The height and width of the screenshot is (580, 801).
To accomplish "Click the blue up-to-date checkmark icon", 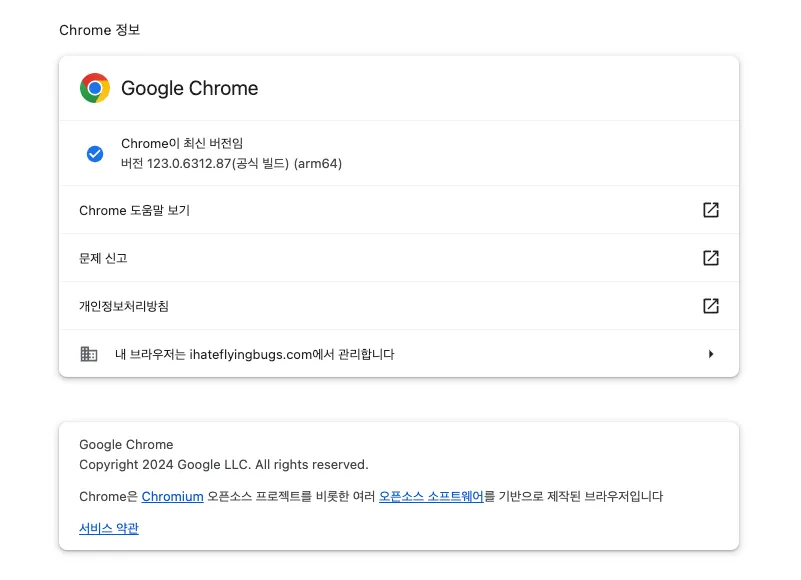I will [x=95, y=154].
